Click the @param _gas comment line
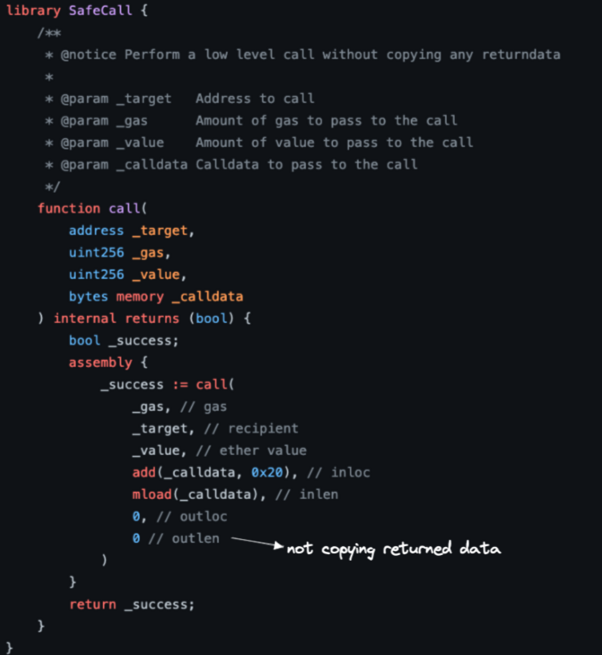Viewport: 602px width, 655px height. click(x=251, y=121)
